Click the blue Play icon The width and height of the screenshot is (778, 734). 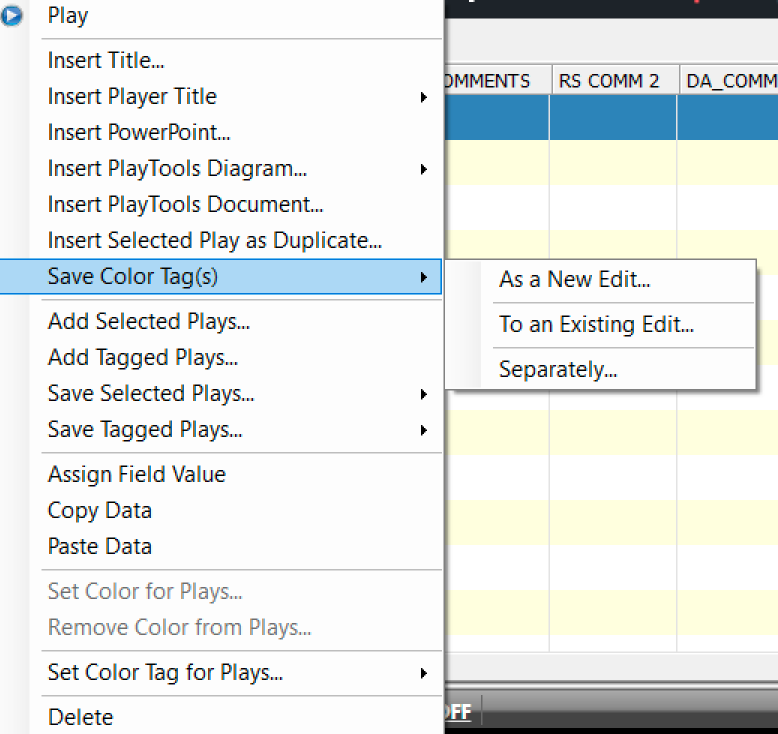tap(11, 15)
